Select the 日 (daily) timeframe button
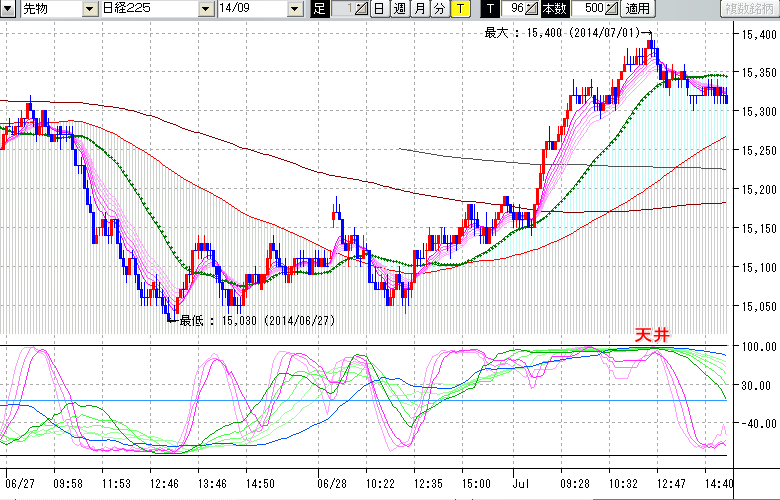Image resolution: width=780 pixels, height=500 pixels. 379,9
